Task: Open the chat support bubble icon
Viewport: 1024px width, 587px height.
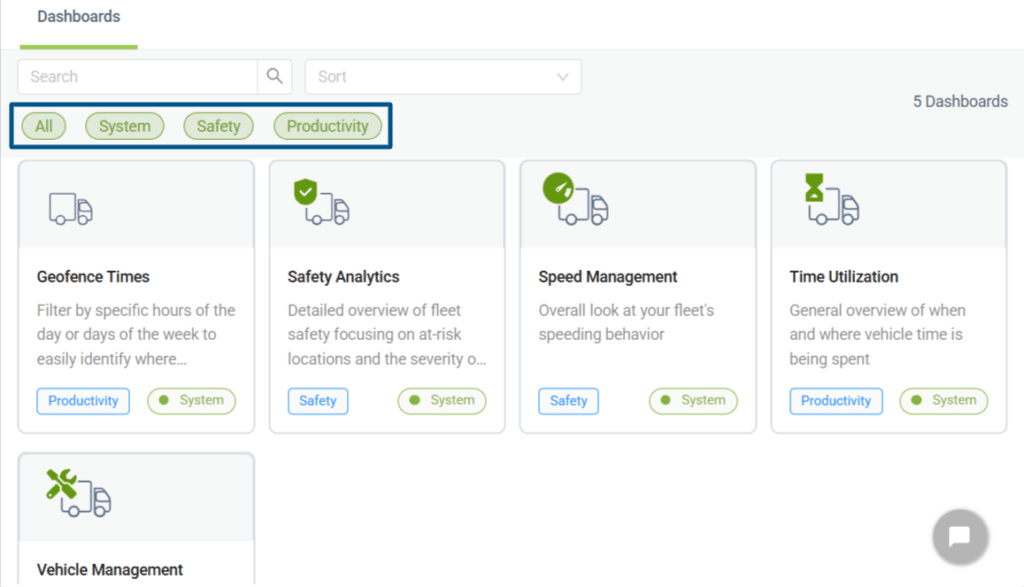Action: tap(959, 536)
